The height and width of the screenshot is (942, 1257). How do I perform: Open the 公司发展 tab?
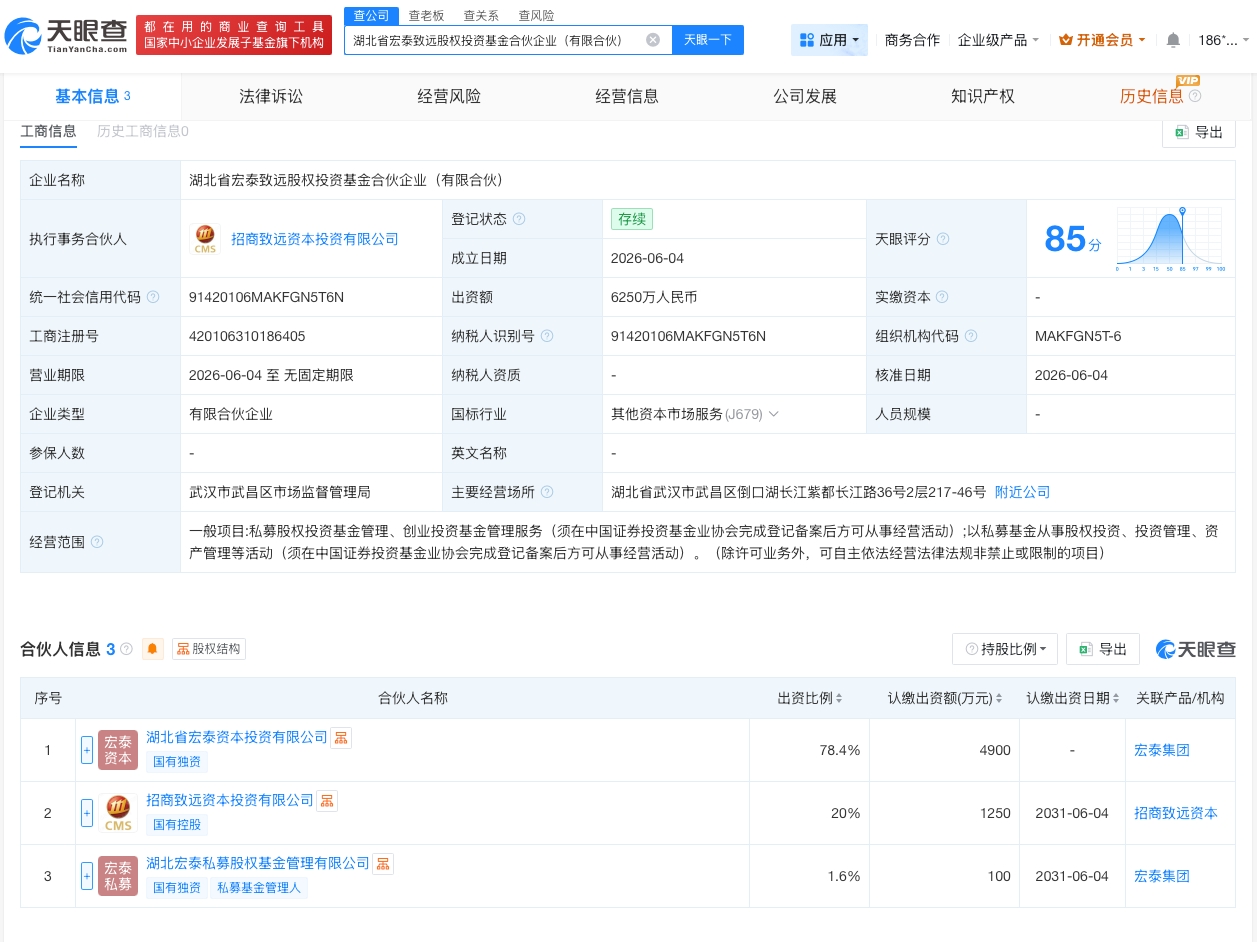pos(805,96)
